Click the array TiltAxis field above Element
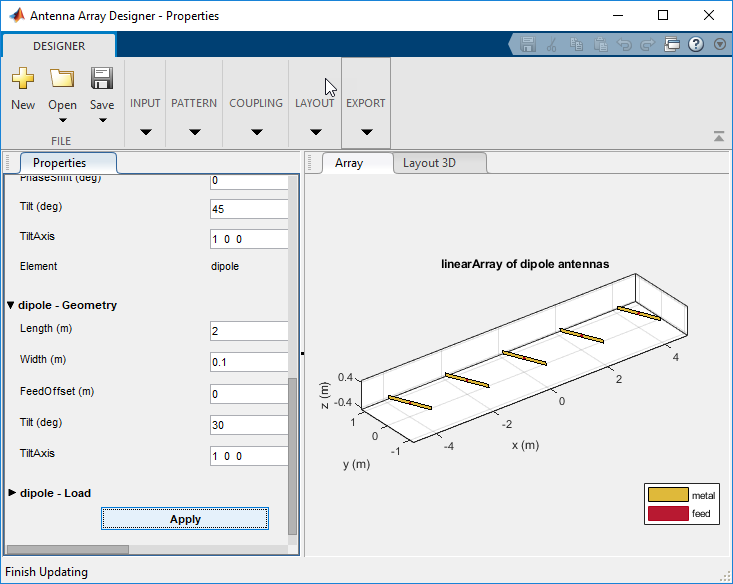 pos(249,239)
